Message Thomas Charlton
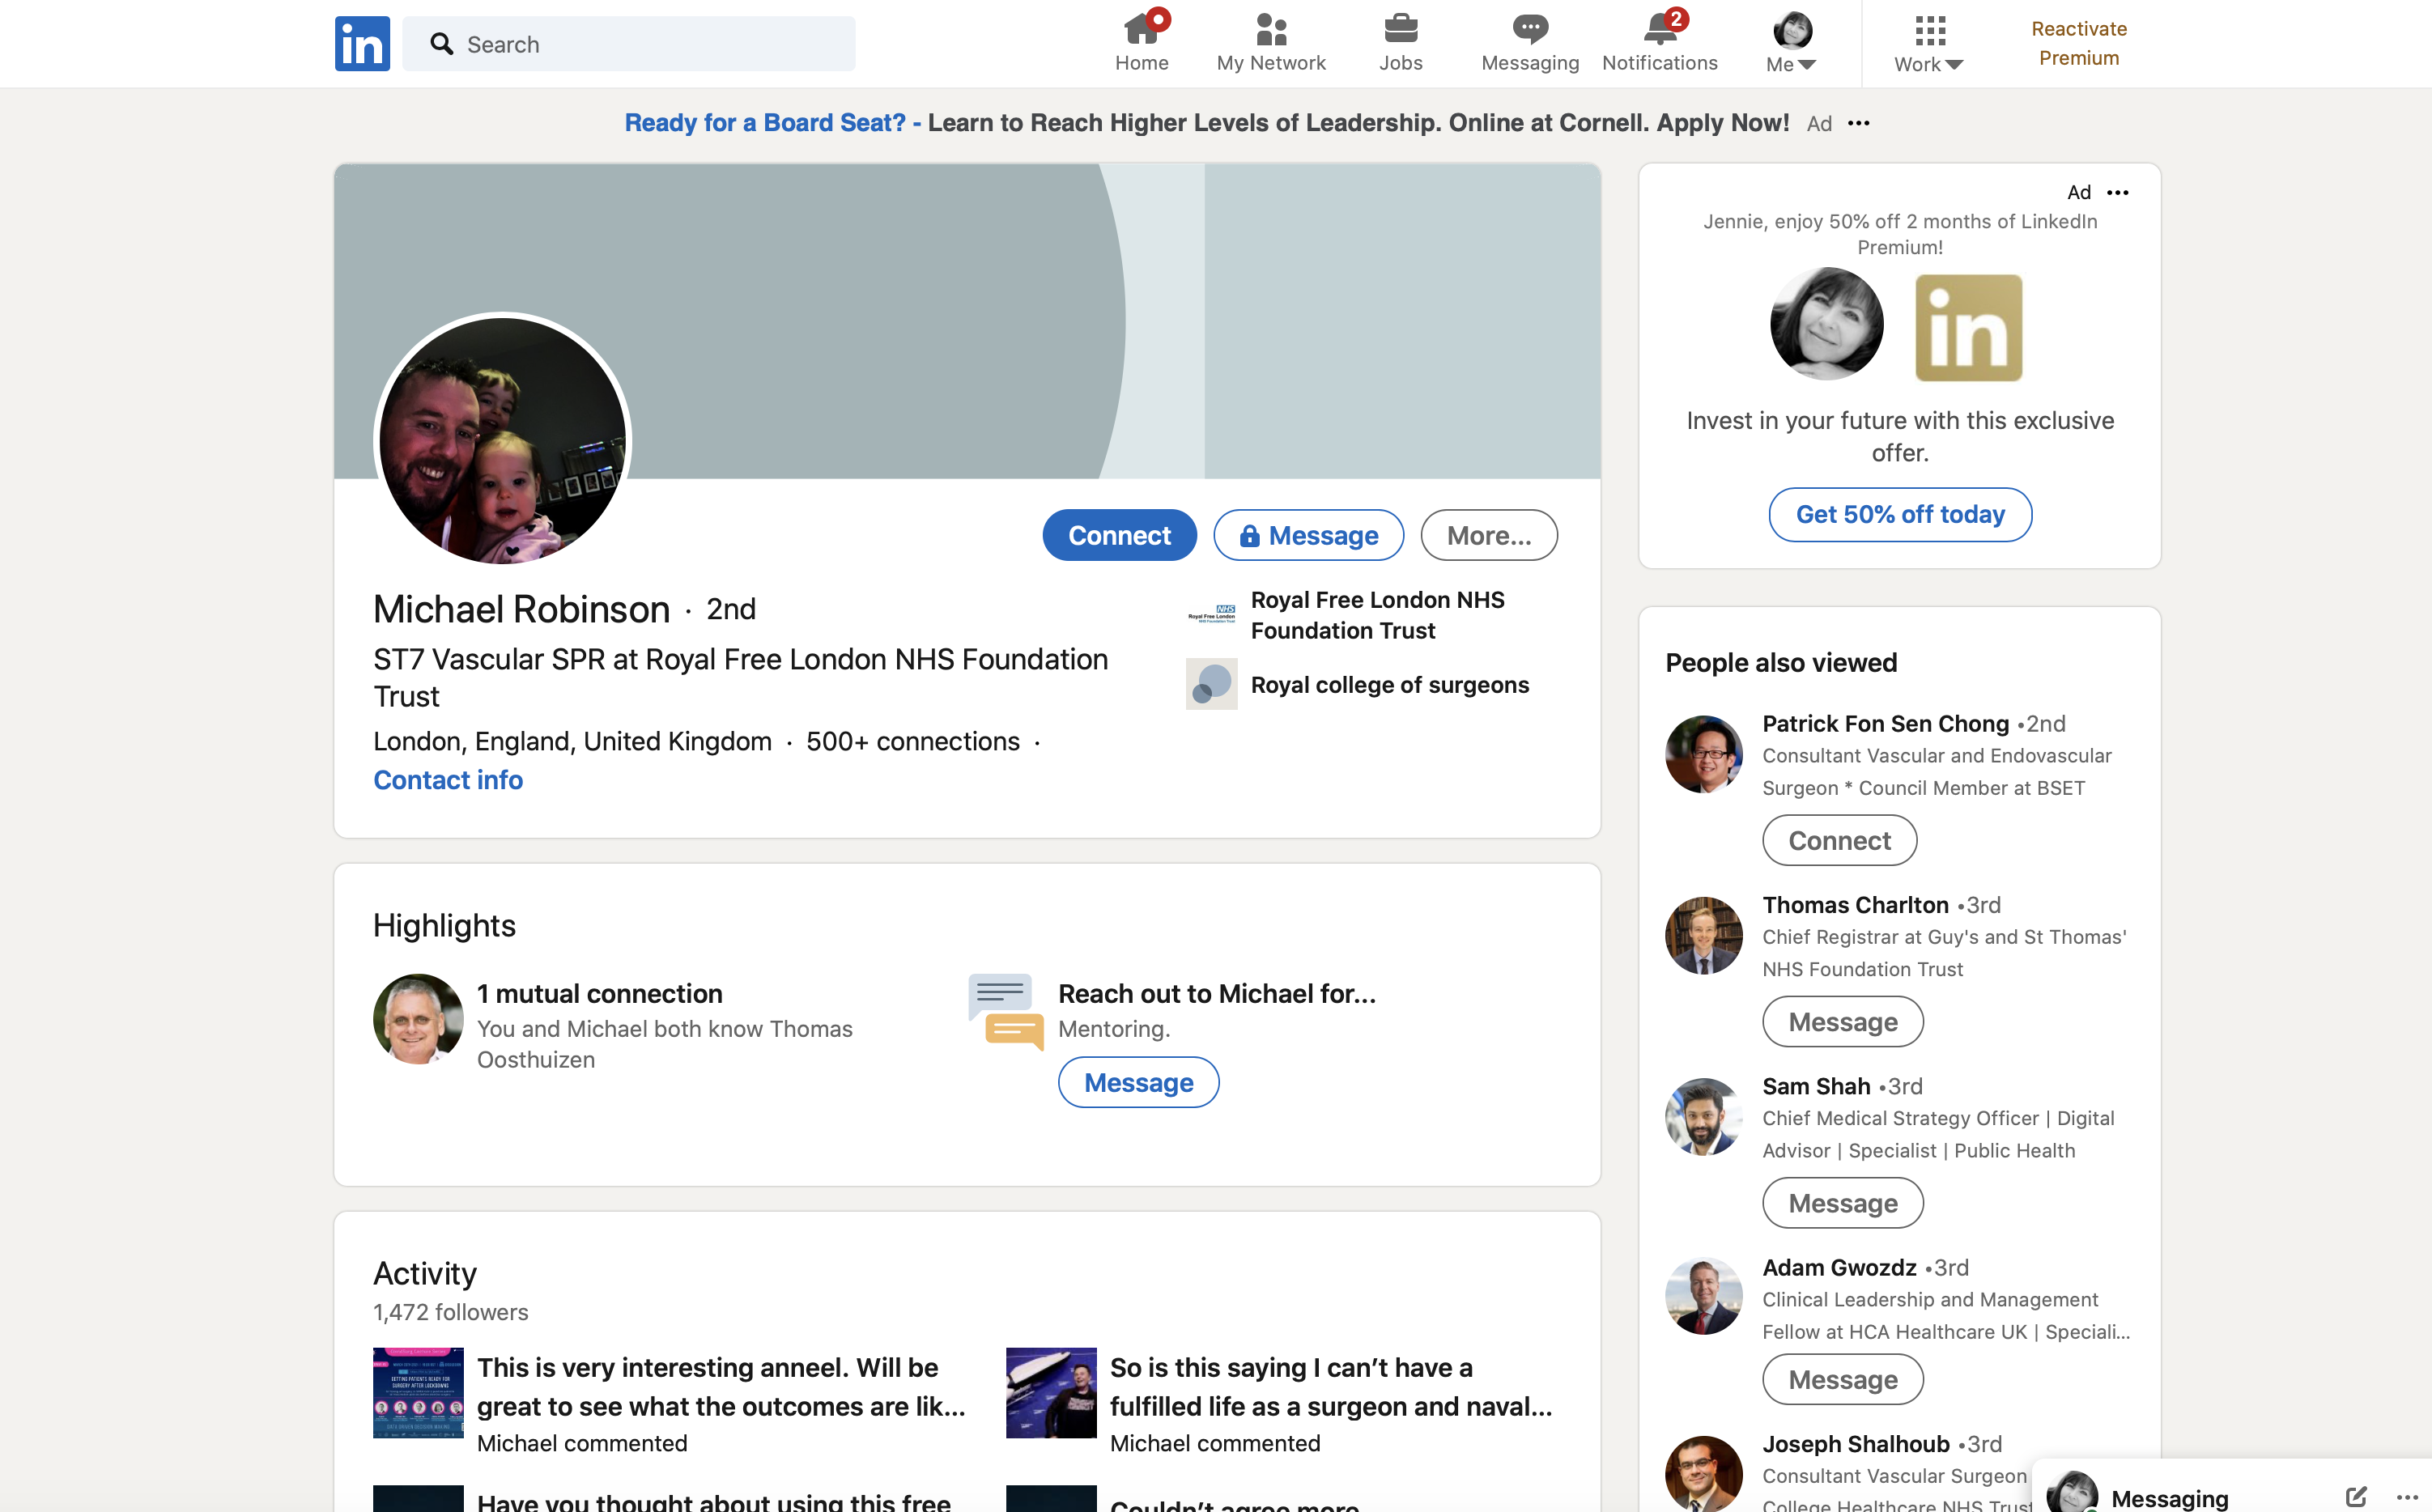 1842,1022
